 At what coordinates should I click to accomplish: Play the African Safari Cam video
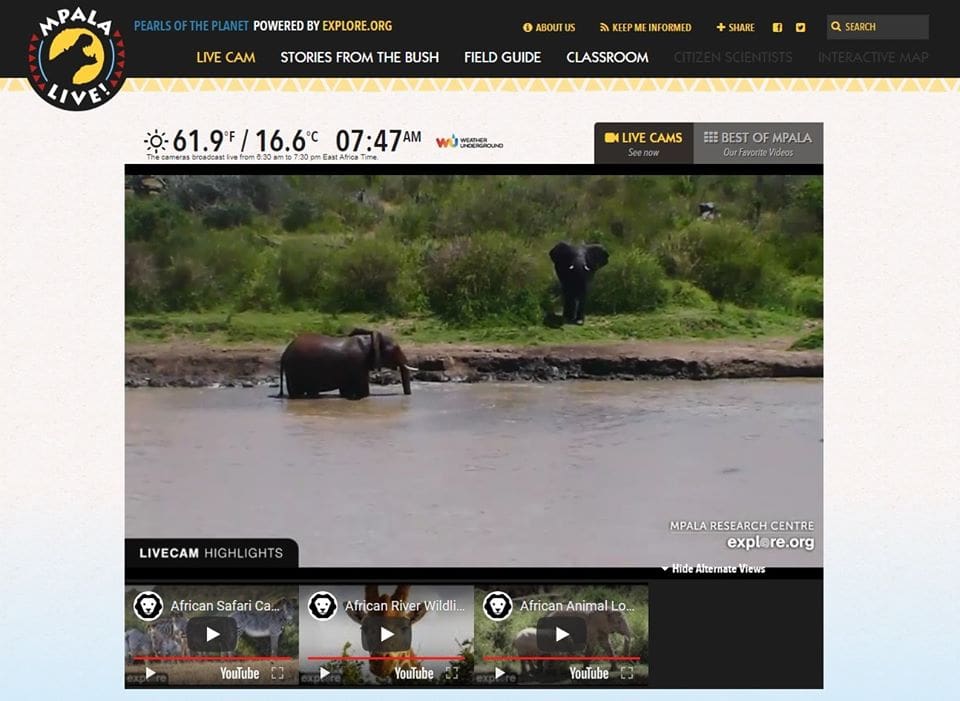coord(212,634)
